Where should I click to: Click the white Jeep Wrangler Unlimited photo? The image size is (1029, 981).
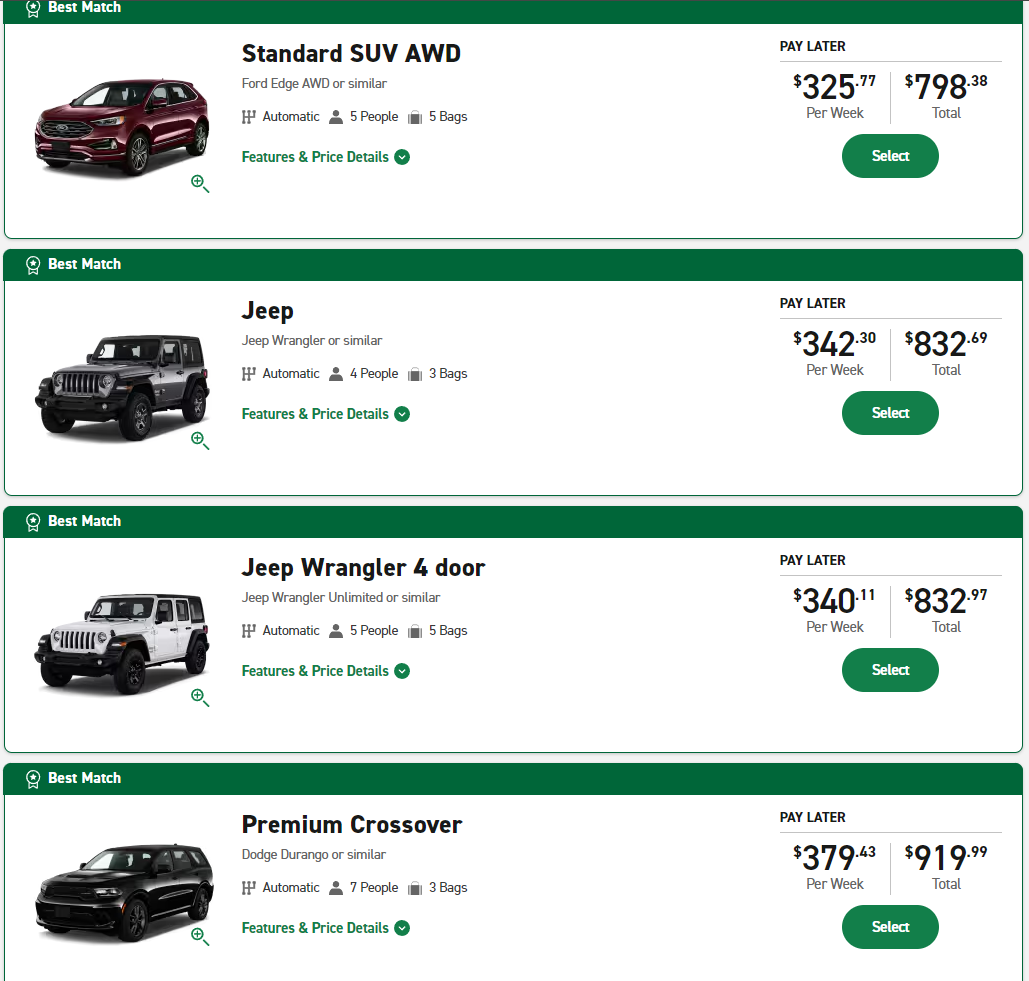point(122,642)
